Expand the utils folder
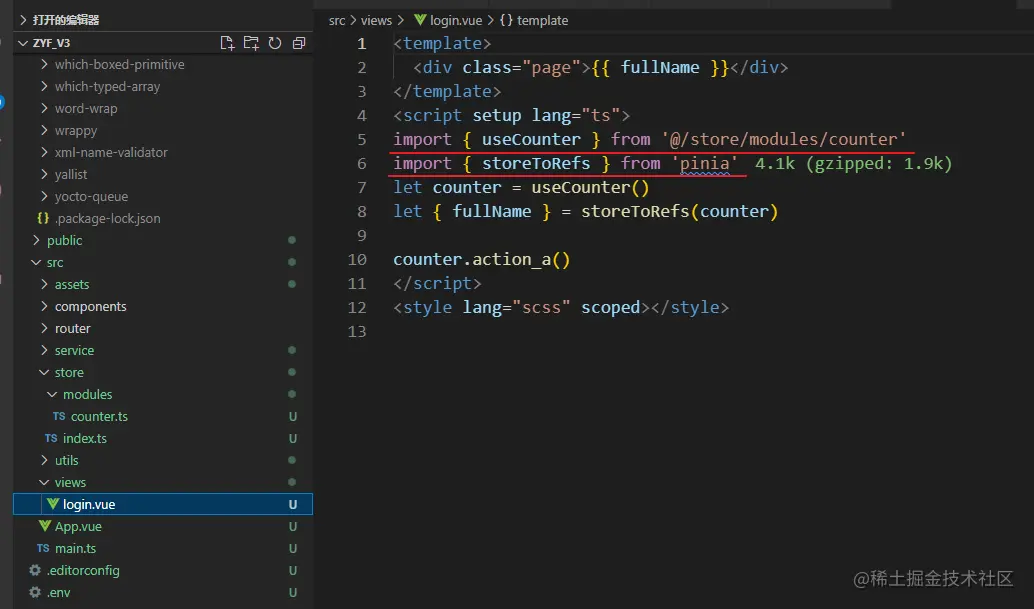Screen dimensions: 1034x609 44,460
